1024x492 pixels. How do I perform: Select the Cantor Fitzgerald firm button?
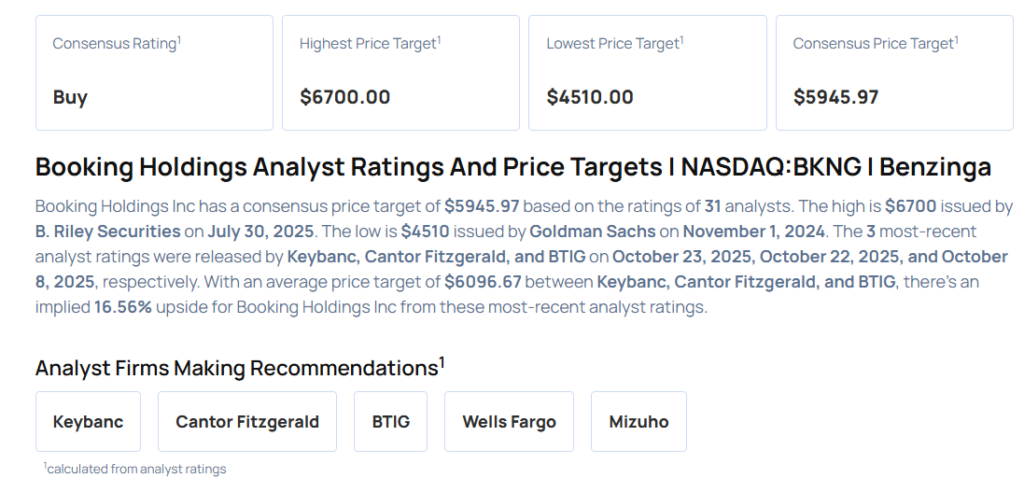(247, 421)
